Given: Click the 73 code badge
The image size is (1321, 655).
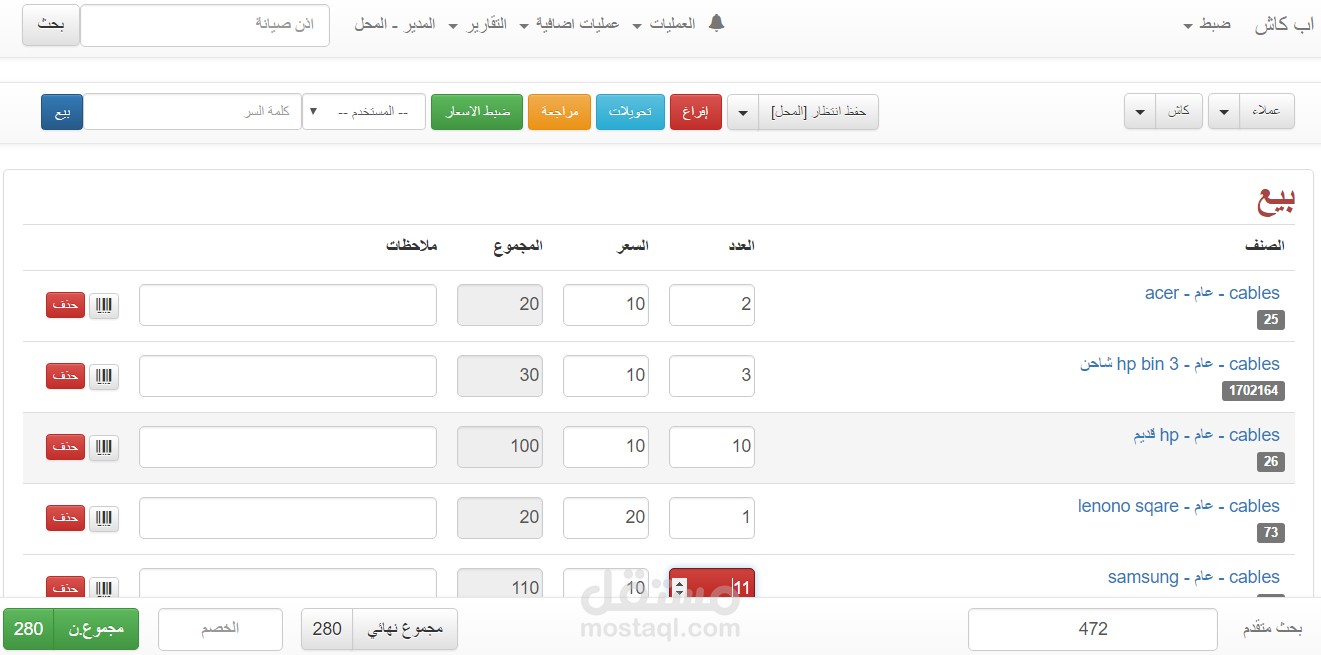Looking at the screenshot, I should click(1271, 533).
